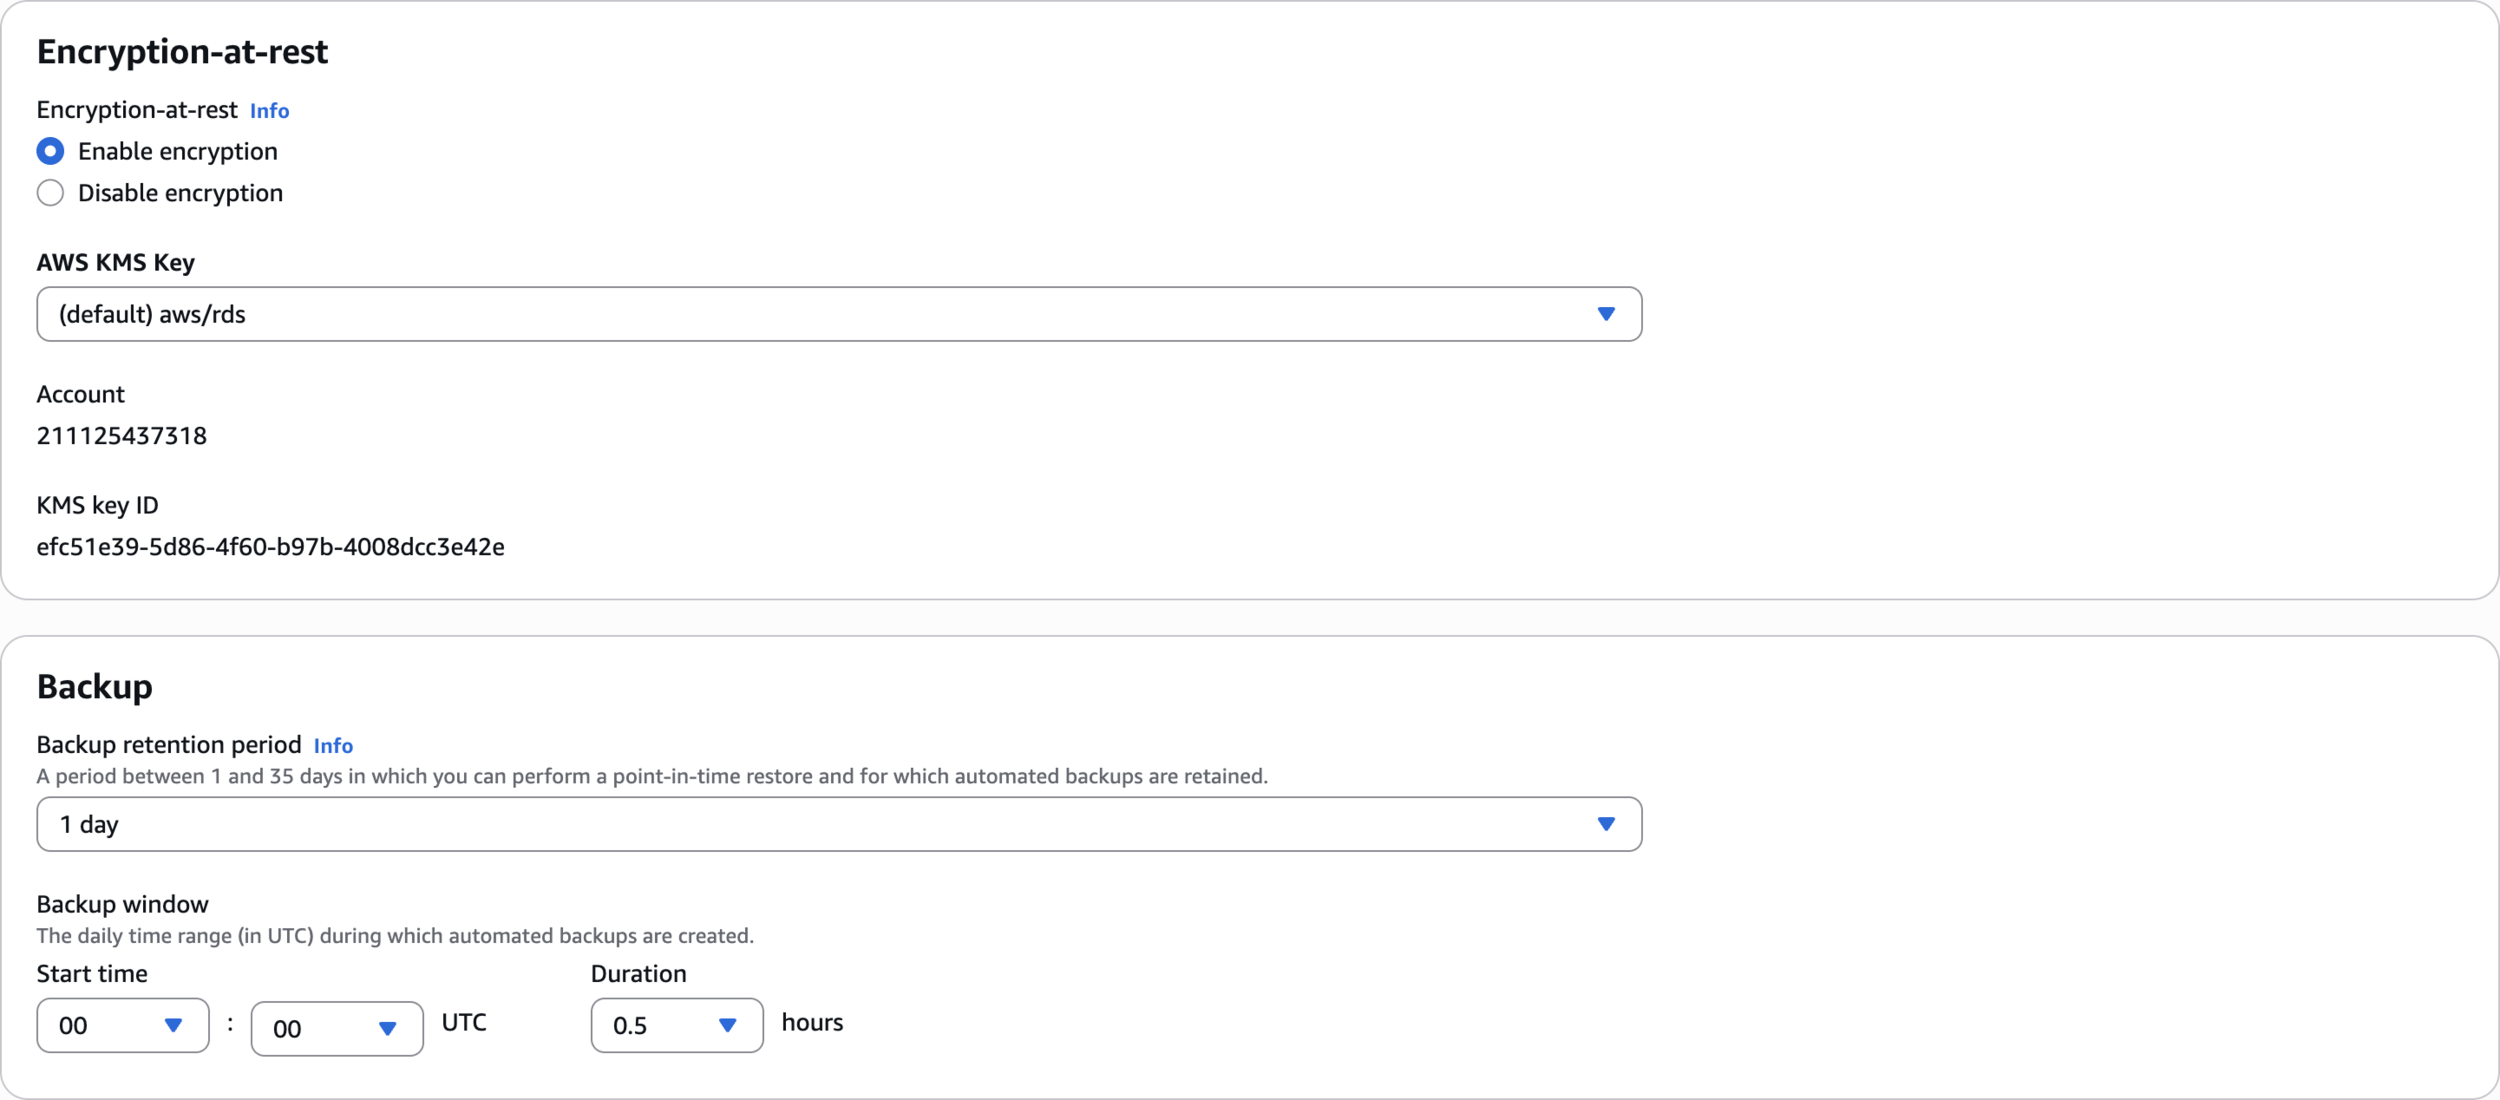Click the arrow on the 0.5 Duration selector
This screenshot has height=1100, width=2500.
pyautogui.click(x=727, y=1025)
